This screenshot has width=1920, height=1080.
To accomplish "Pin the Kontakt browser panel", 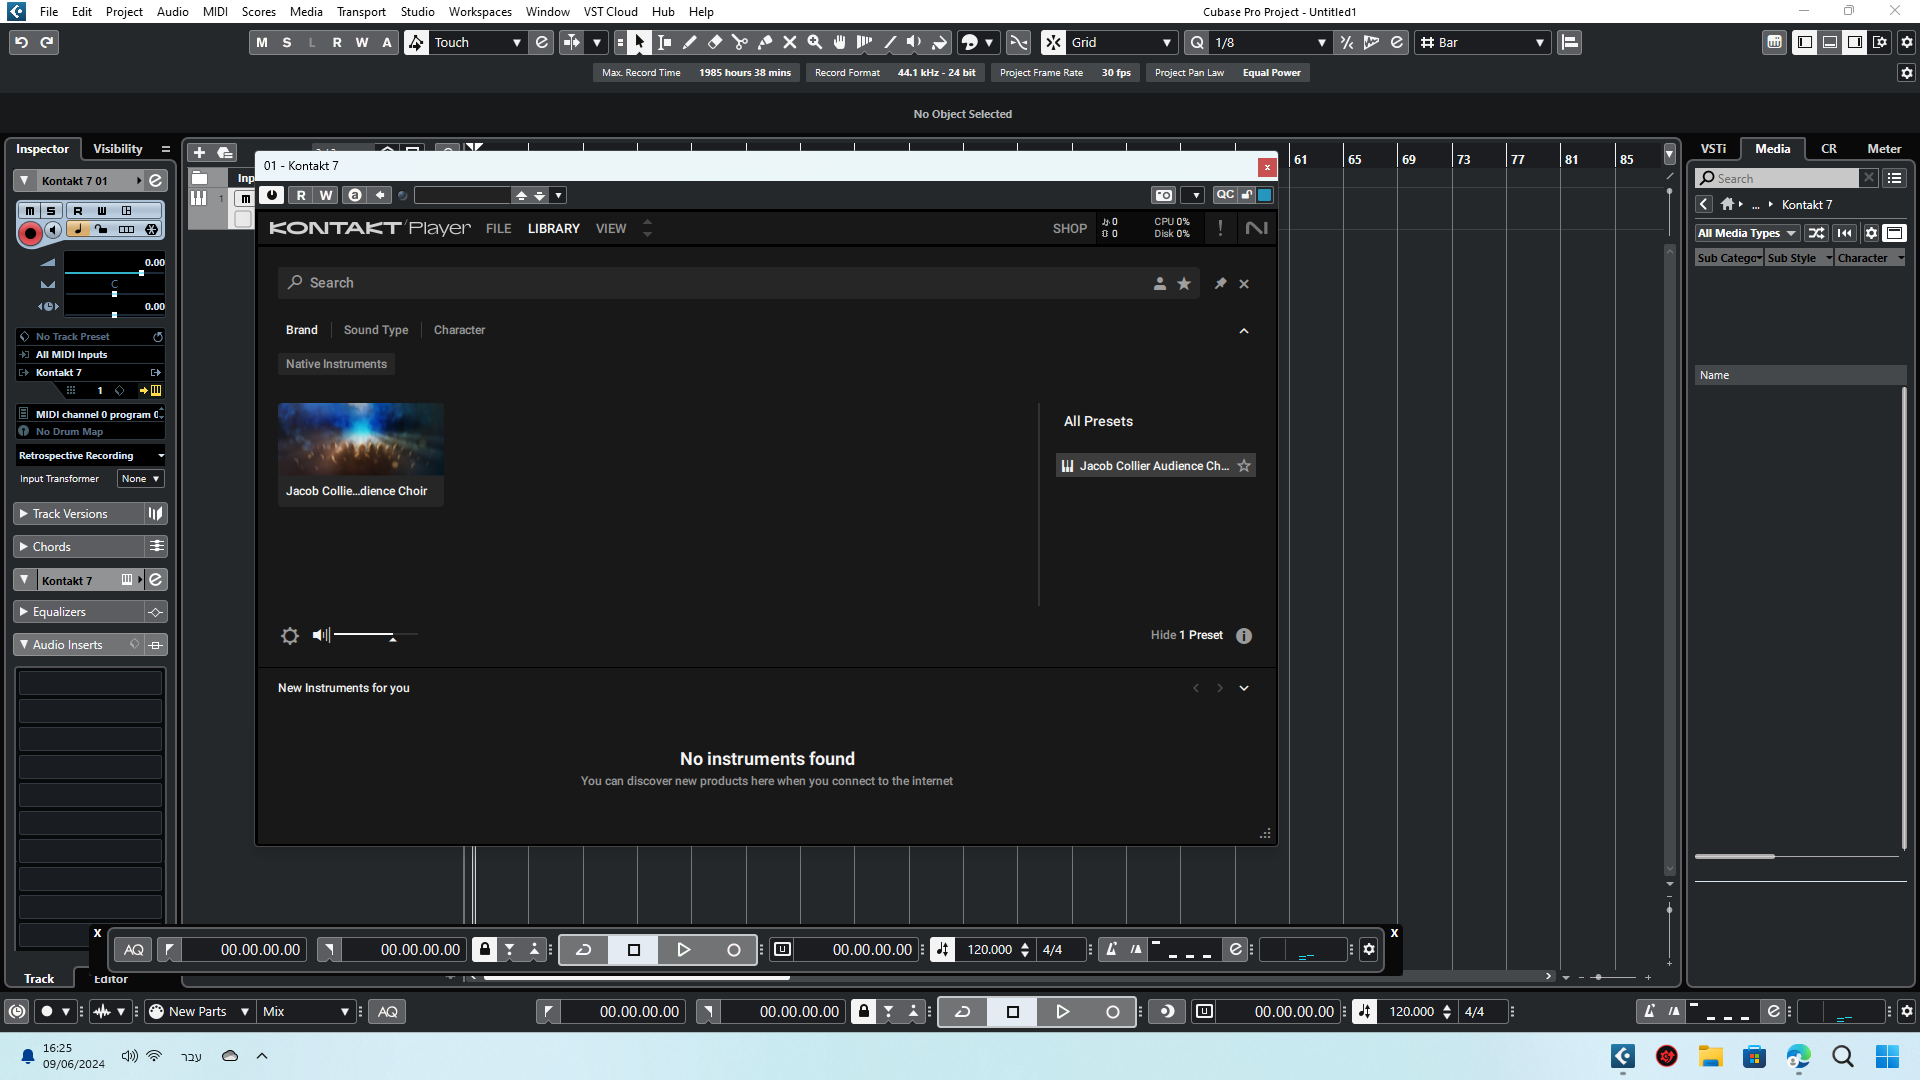I will click(1220, 284).
